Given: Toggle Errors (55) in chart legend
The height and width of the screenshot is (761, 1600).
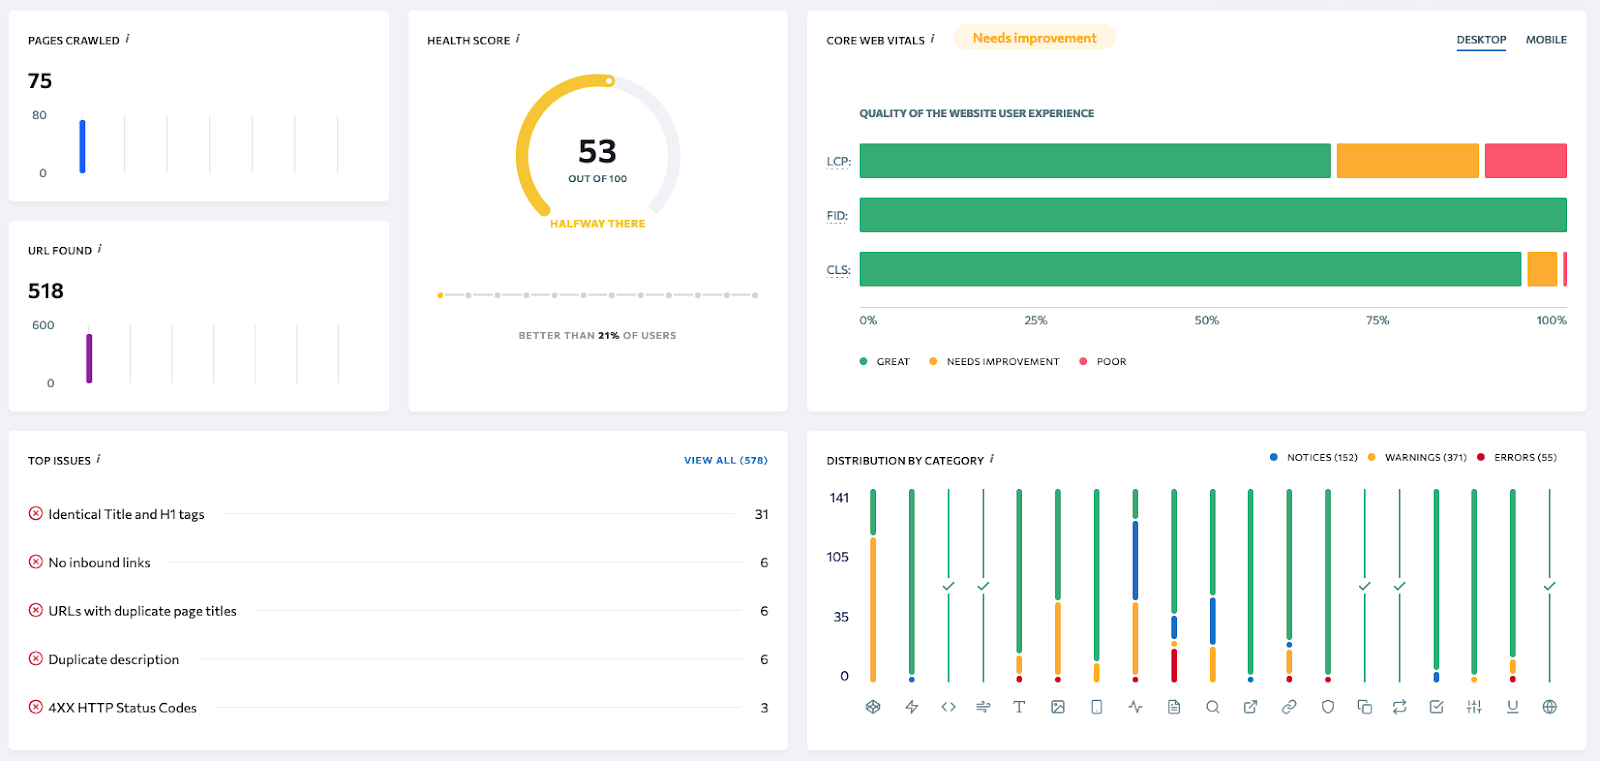Looking at the screenshot, I should pyautogui.click(x=1517, y=457).
